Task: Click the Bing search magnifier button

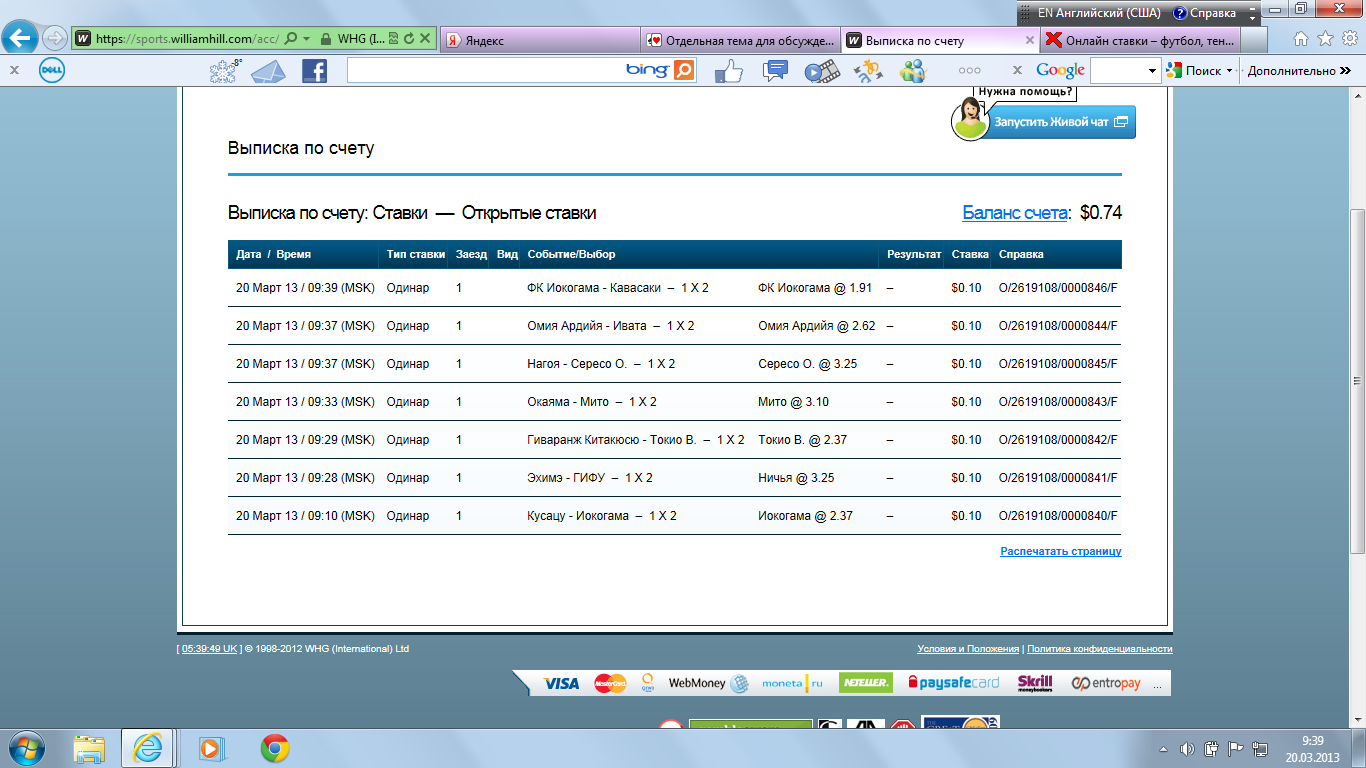Action: coord(684,70)
